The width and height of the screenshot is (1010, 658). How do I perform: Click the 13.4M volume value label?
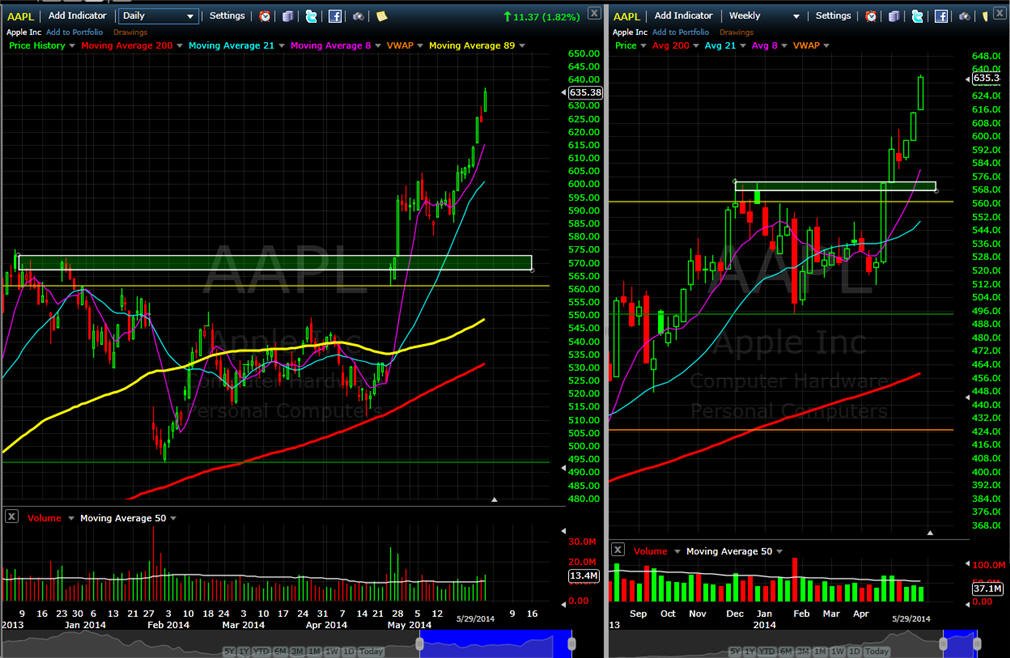584,576
